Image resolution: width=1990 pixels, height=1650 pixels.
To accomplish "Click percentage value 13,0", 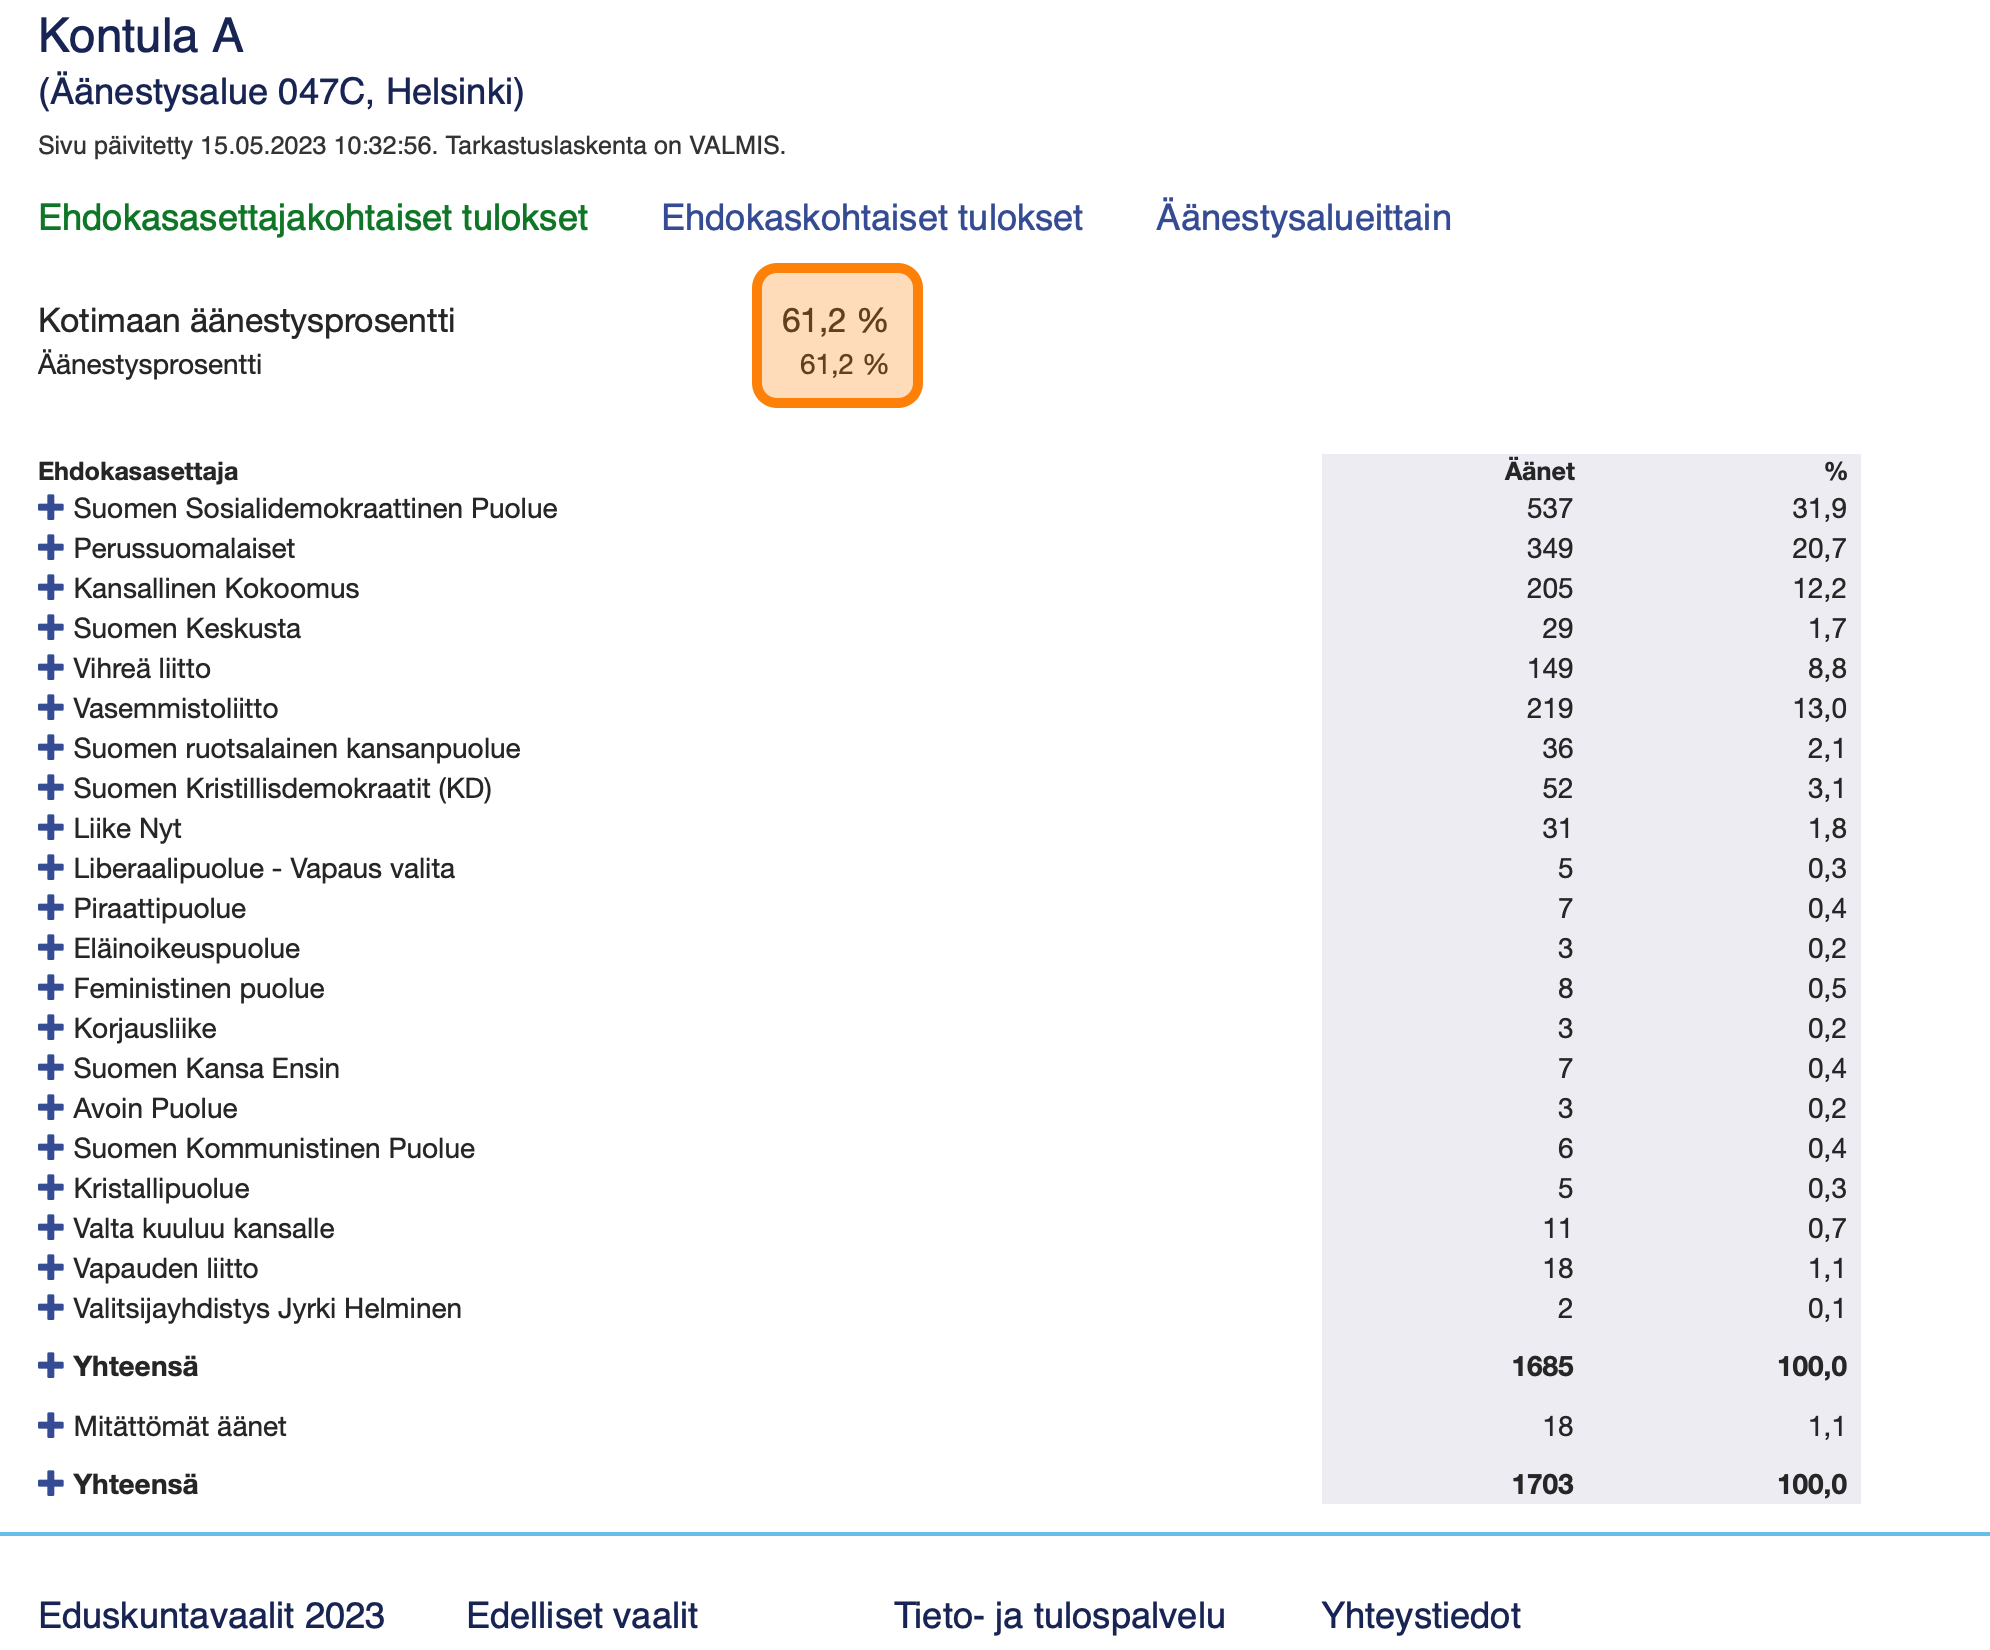I will click(x=1819, y=708).
